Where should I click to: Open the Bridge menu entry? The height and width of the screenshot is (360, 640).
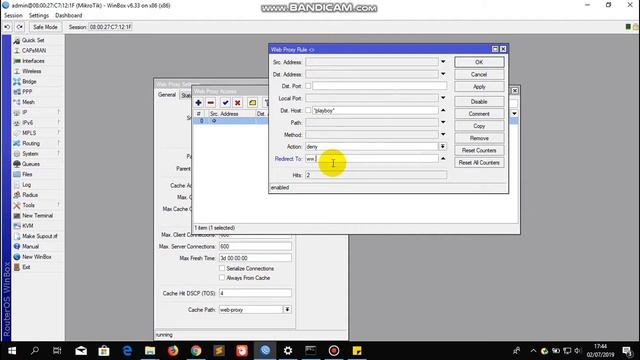[x=29, y=82]
